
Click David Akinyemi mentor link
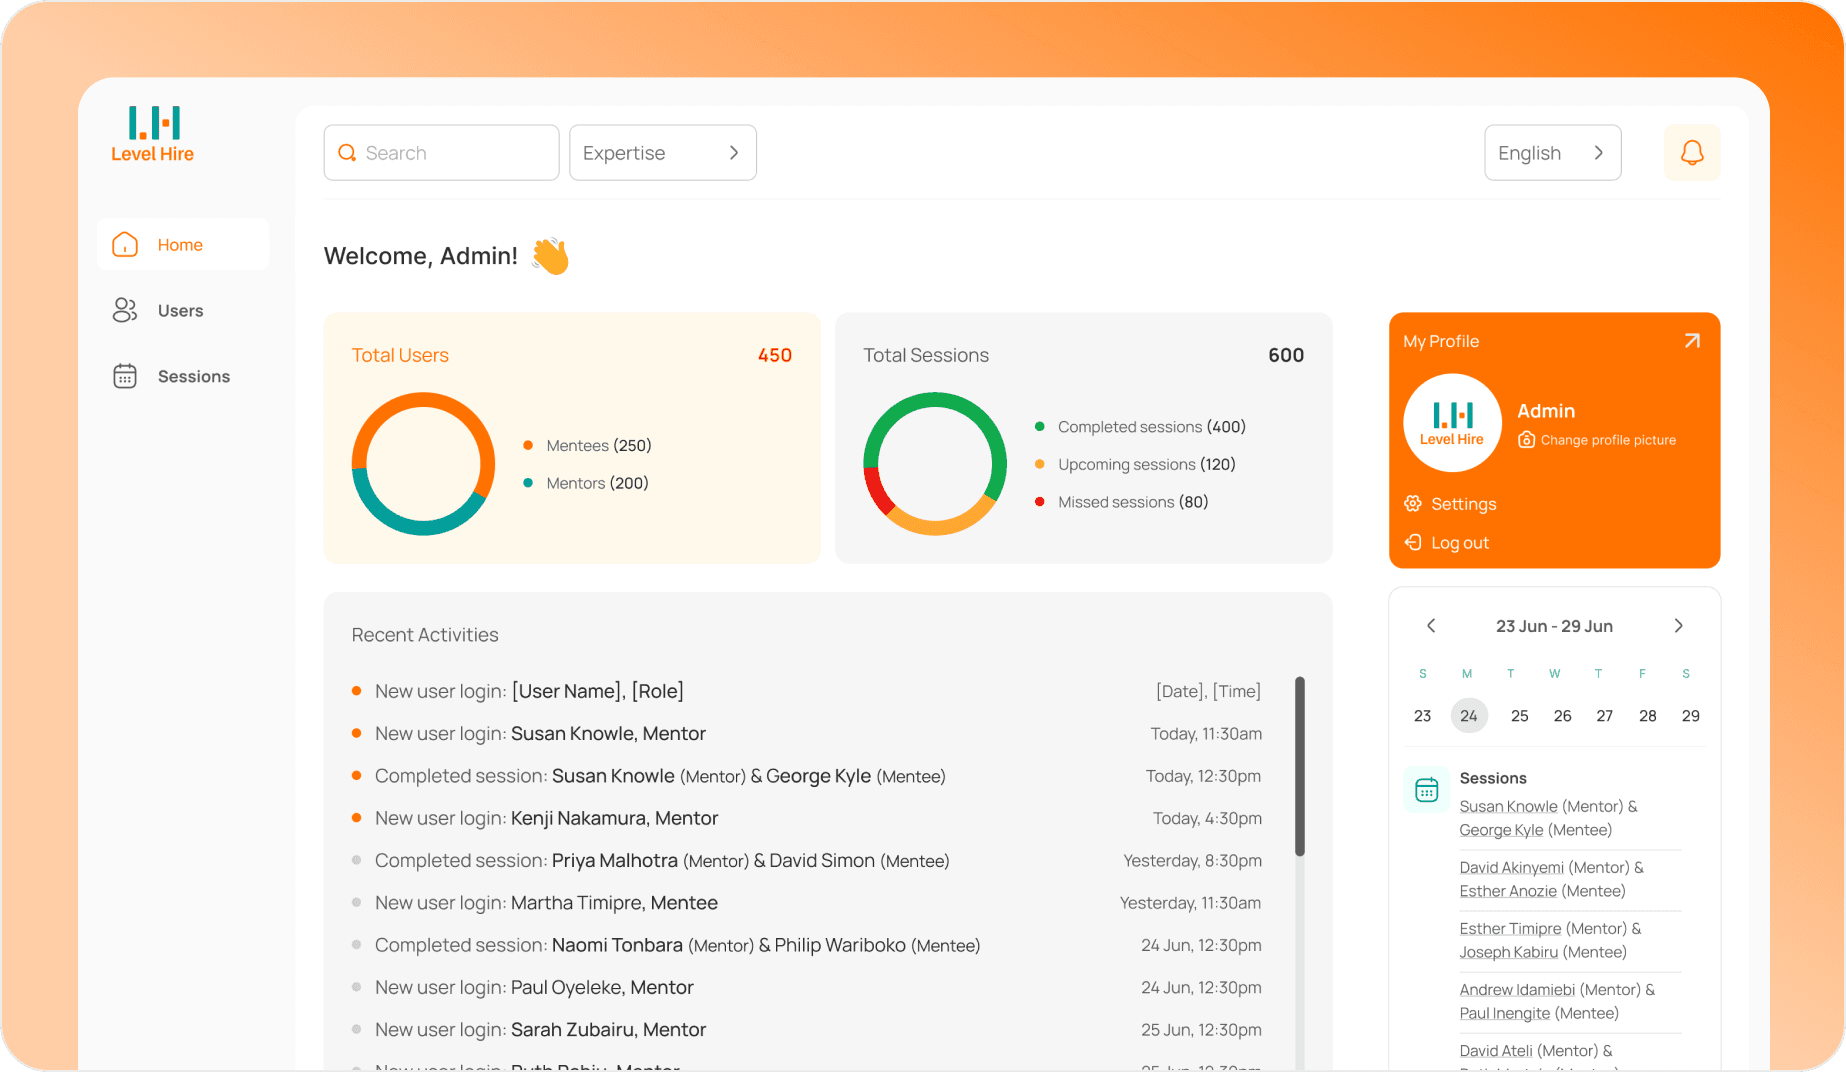tap(1511, 867)
